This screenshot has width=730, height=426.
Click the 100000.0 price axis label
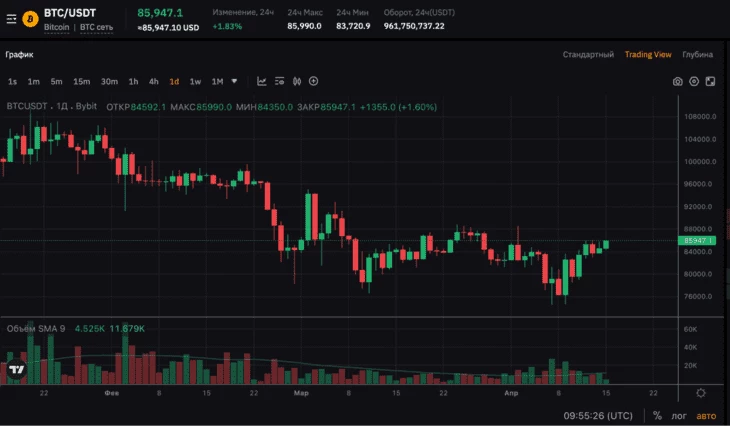click(700, 162)
